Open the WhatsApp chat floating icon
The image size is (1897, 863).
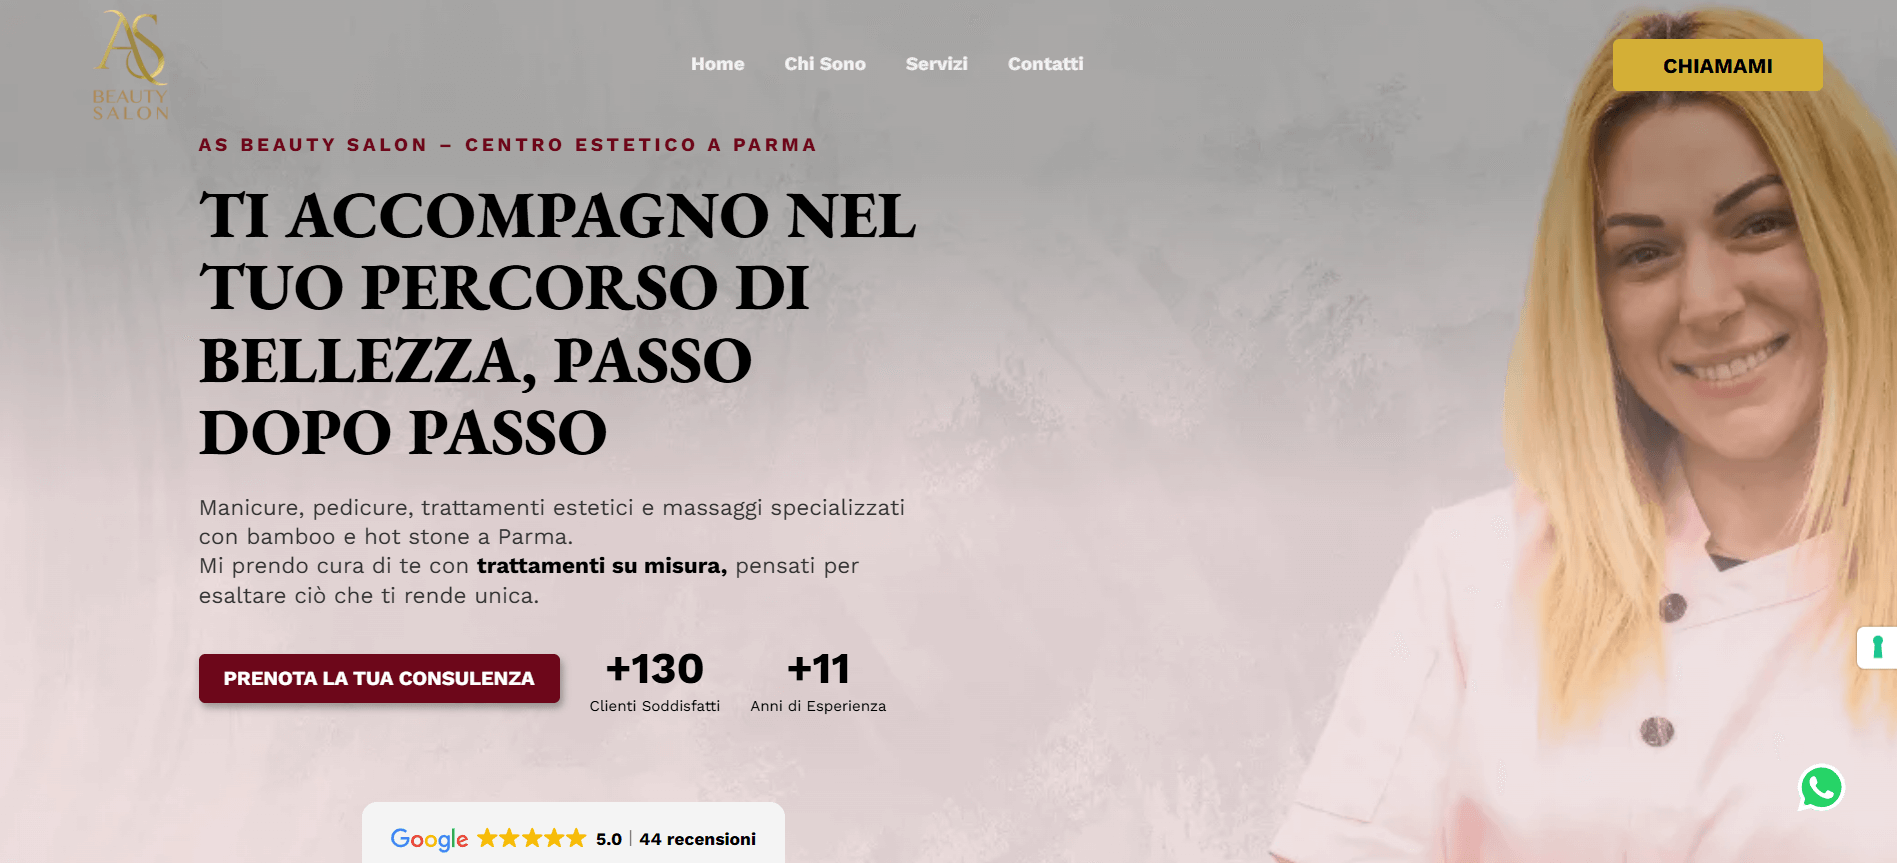tap(1821, 788)
